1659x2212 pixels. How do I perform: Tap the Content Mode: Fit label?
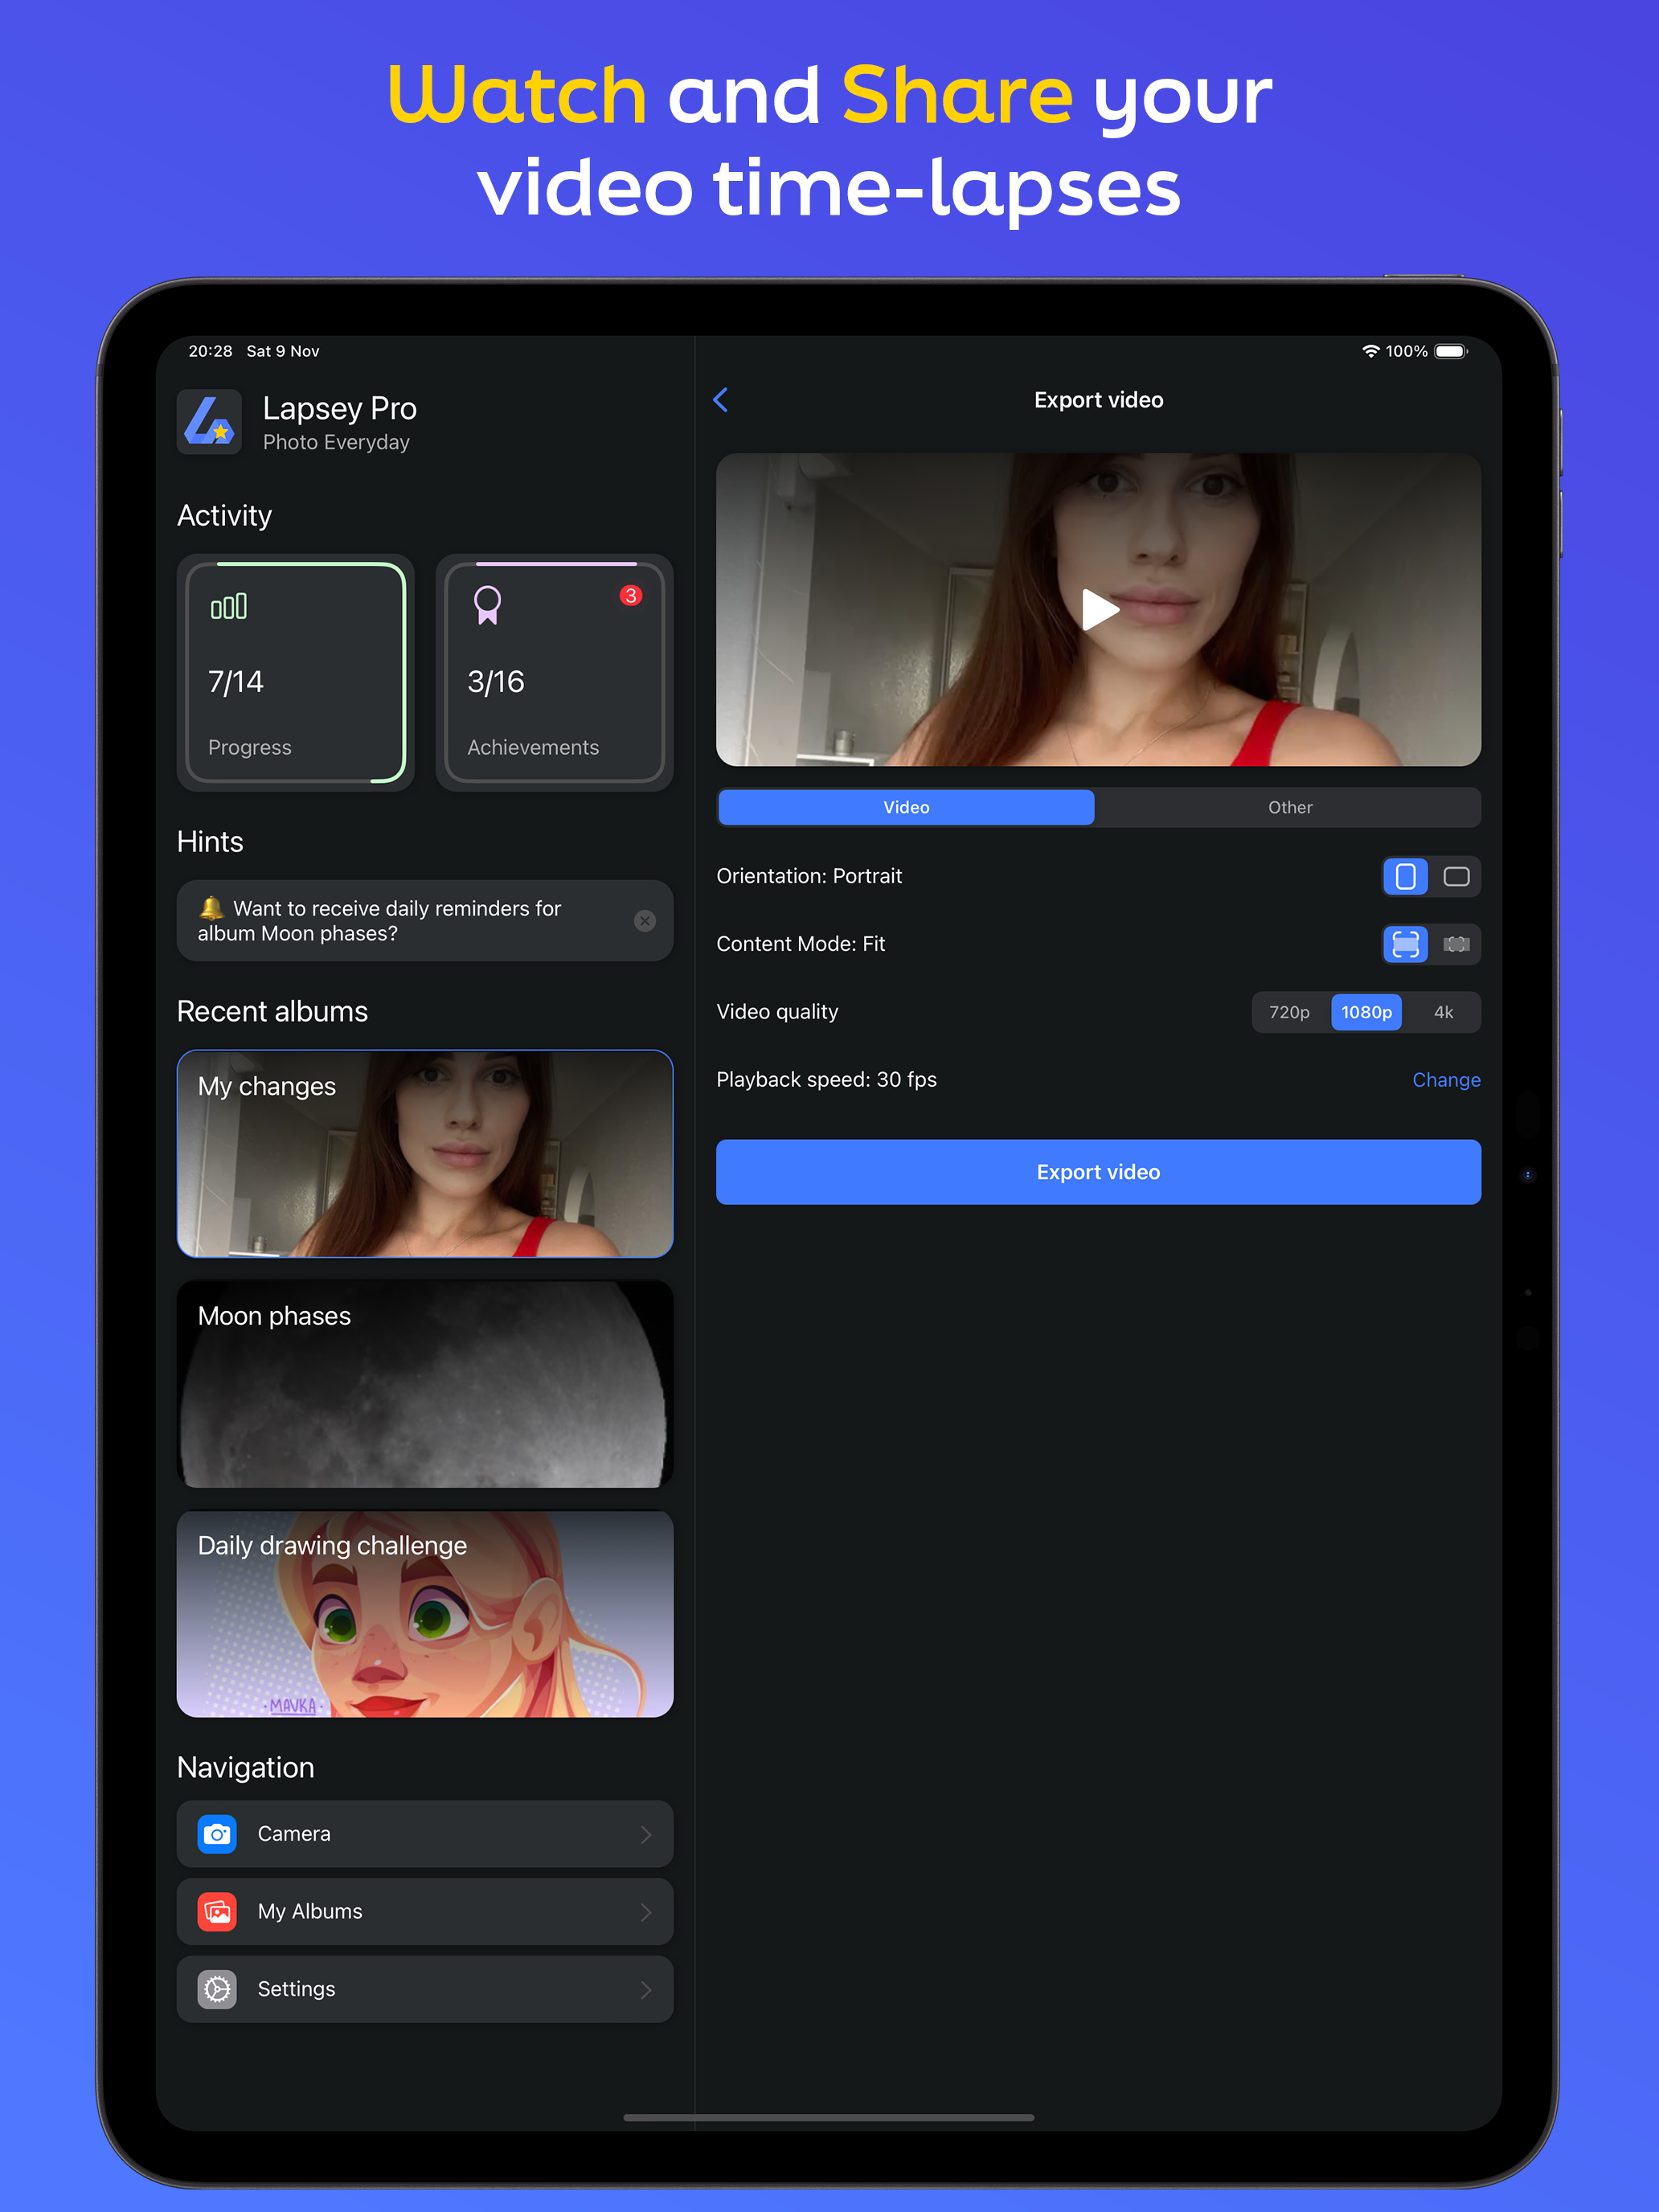pyautogui.click(x=801, y=944)
